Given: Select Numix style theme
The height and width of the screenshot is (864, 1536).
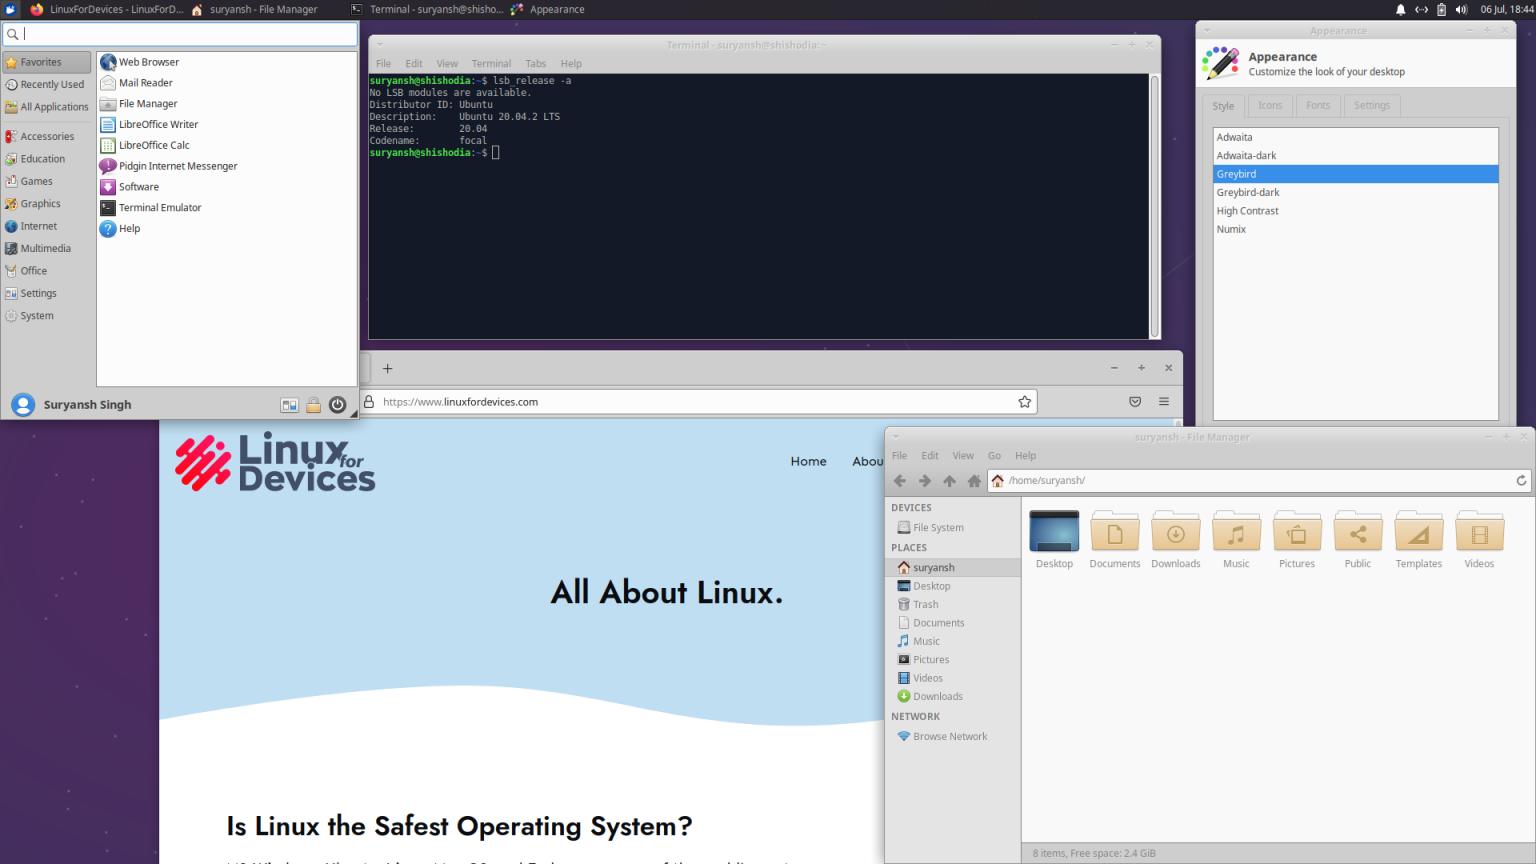Looking at the screenshot, I should coord(1355,229).
